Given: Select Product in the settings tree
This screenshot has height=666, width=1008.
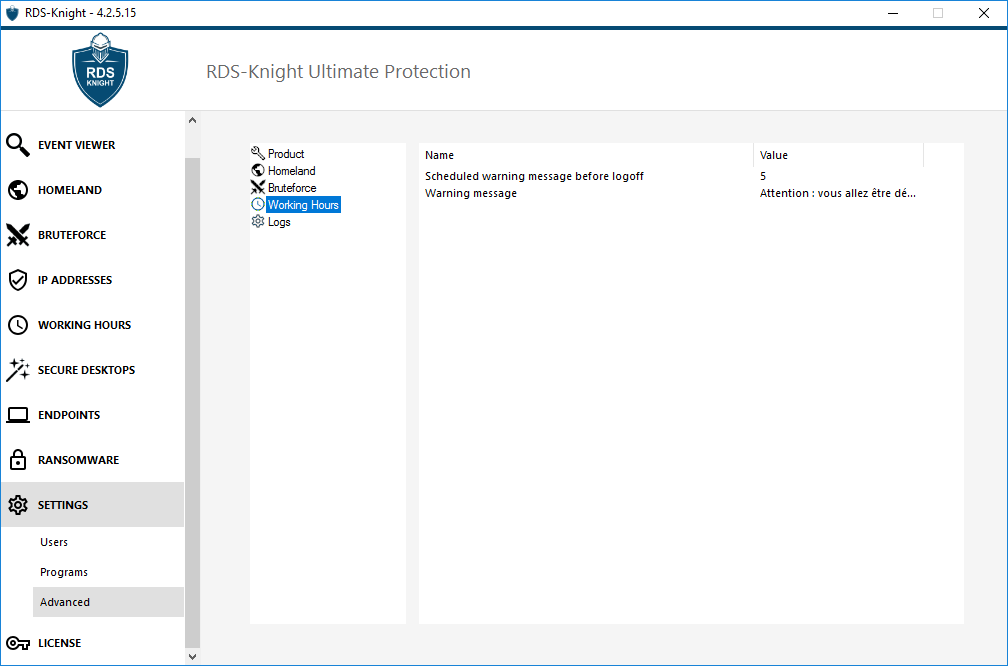Looking at the screenshot, I should pyautogui.click(x=285, y=154).
